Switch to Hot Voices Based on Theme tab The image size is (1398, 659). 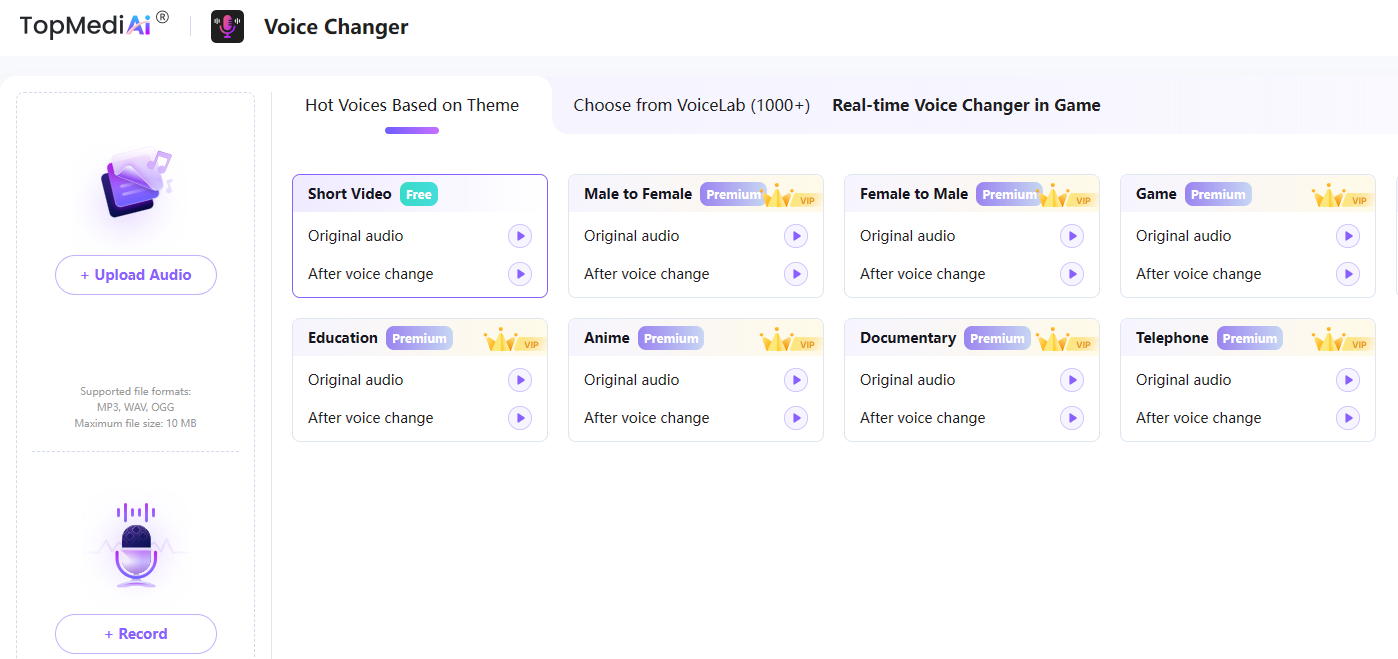point(412,105)
